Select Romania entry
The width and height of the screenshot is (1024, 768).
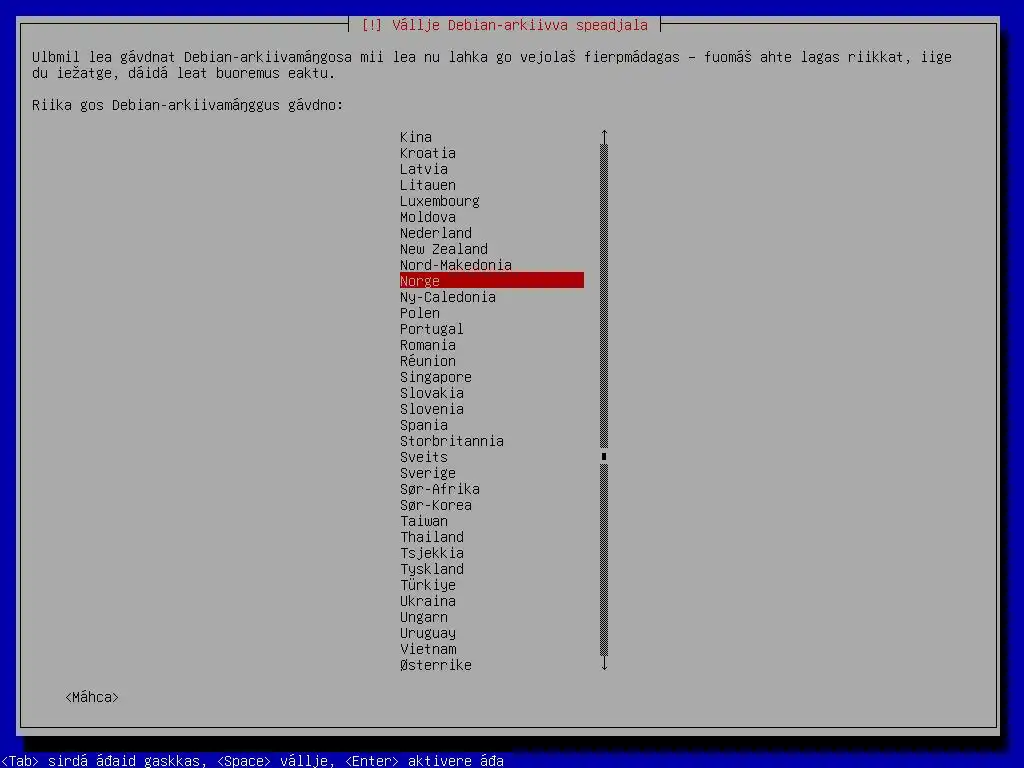pyautogui.click(x=491, y=345)
